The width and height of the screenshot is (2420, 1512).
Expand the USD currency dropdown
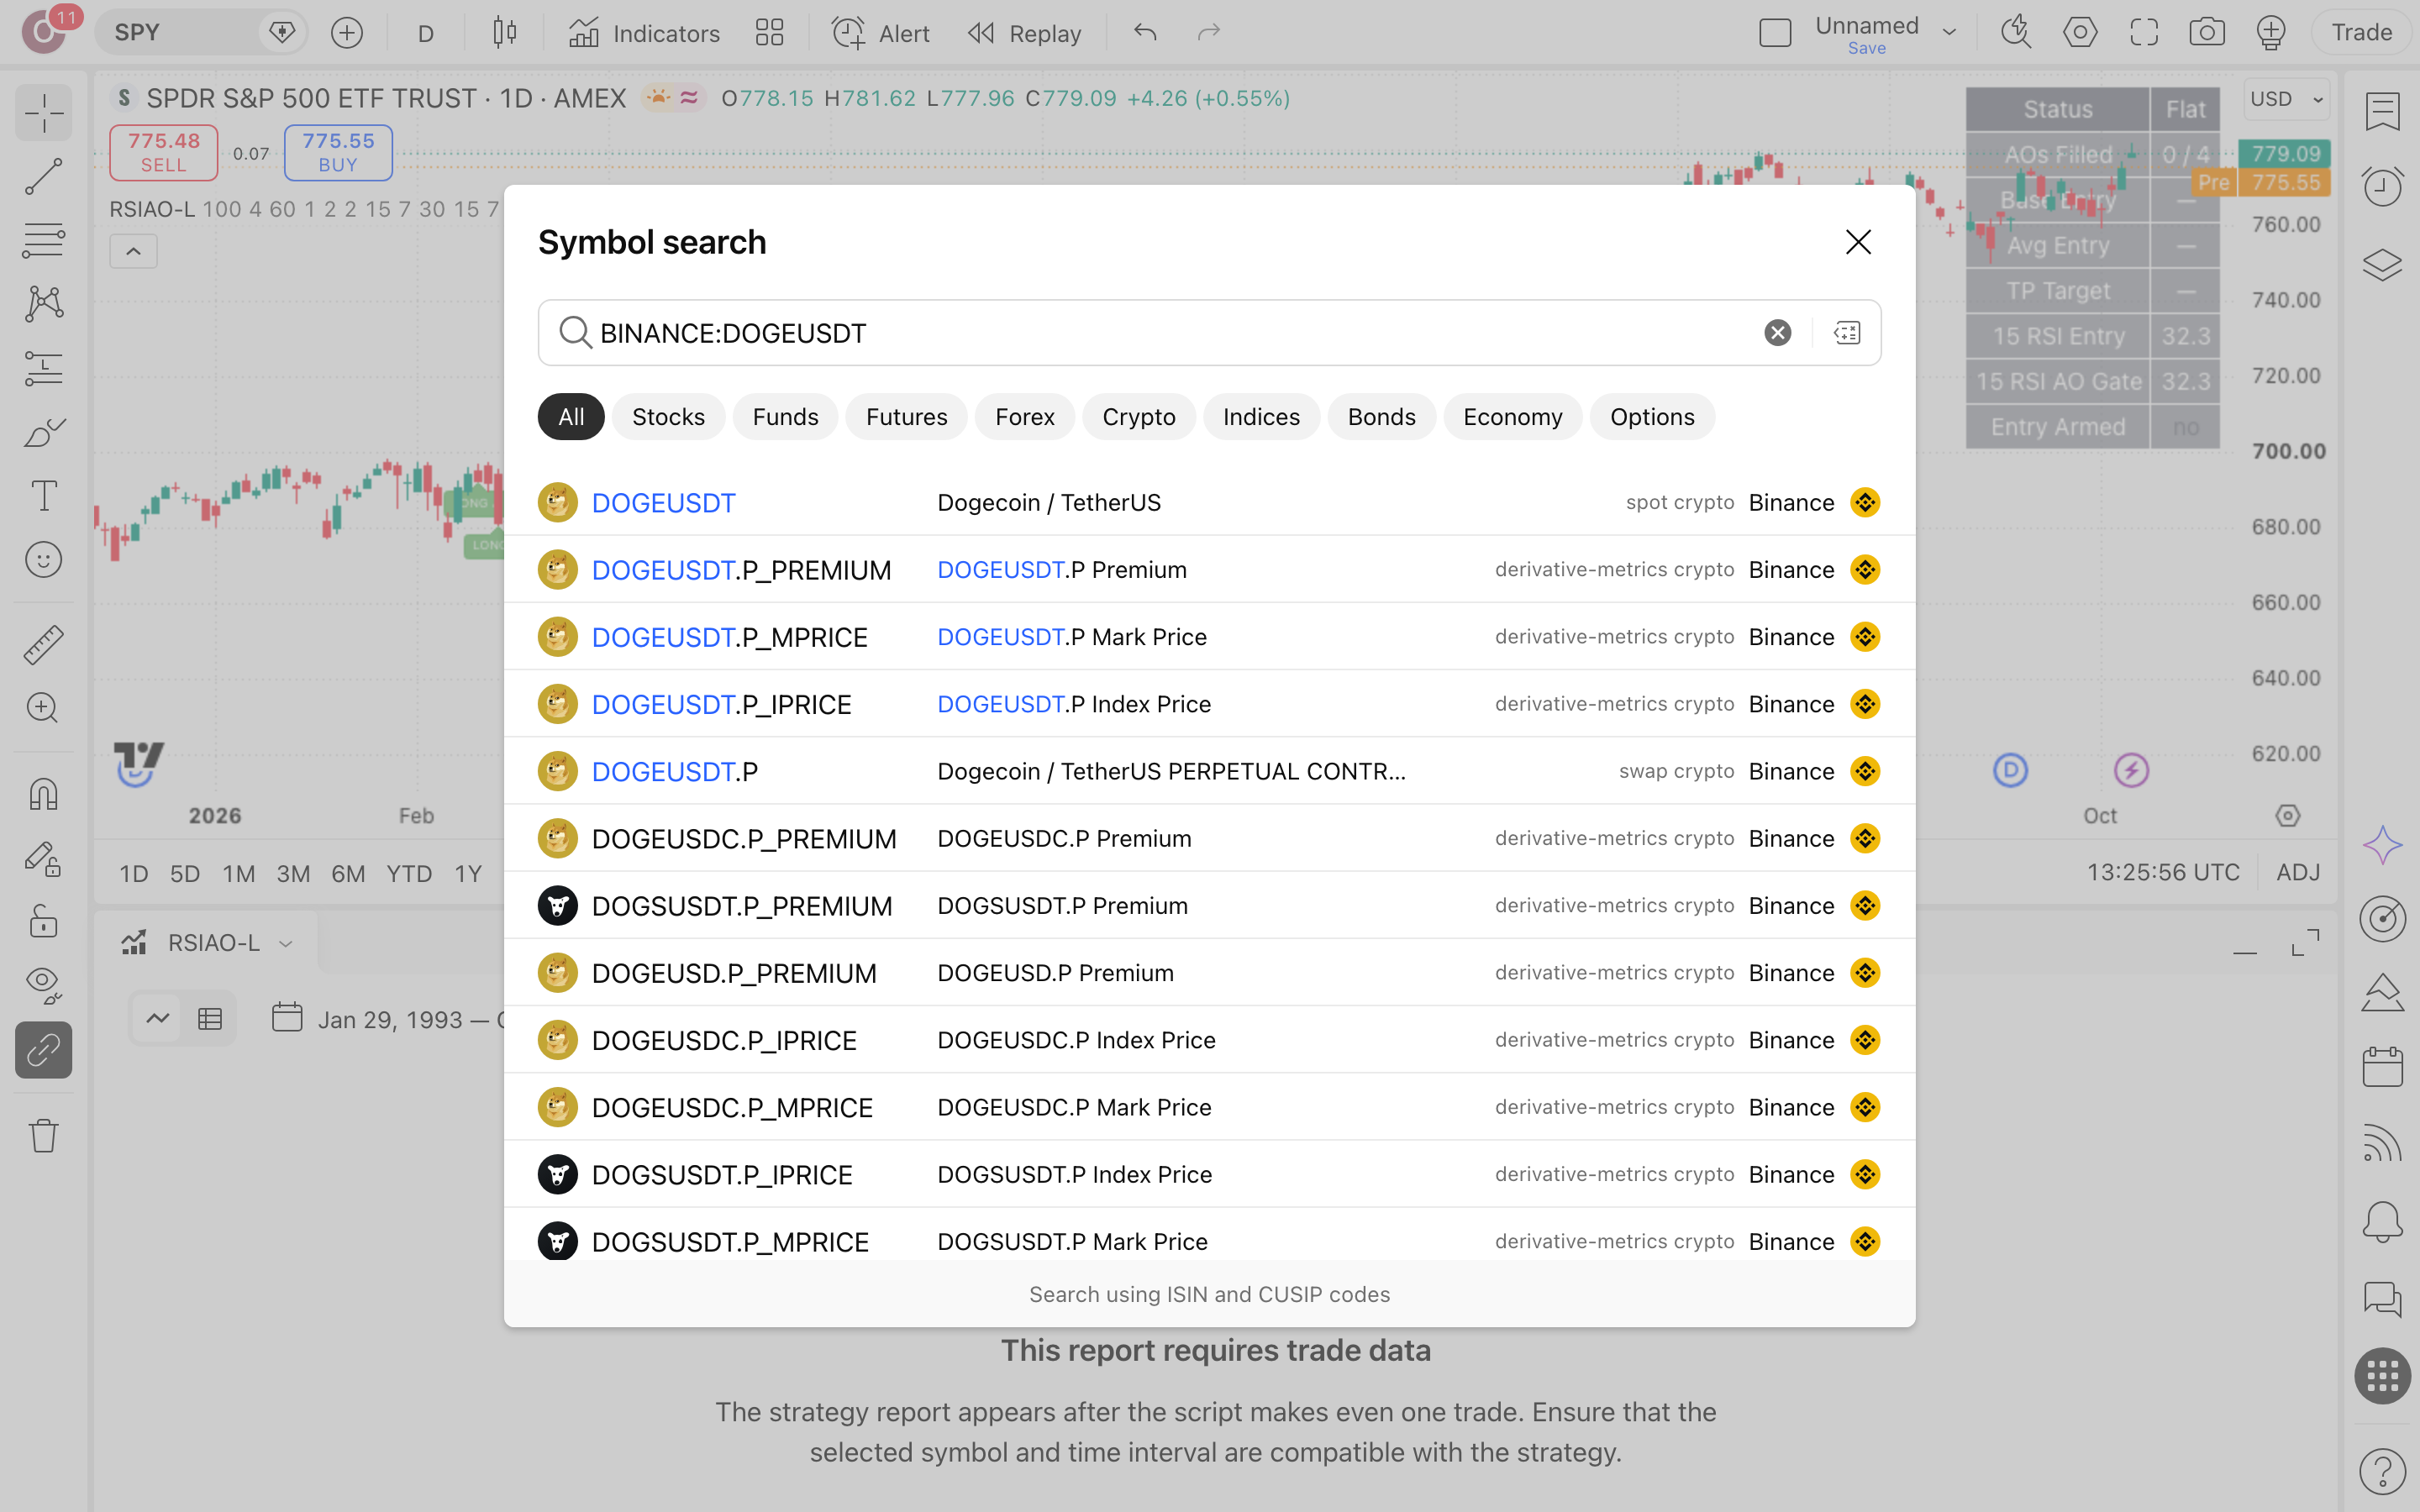[x=2287, y=99]
